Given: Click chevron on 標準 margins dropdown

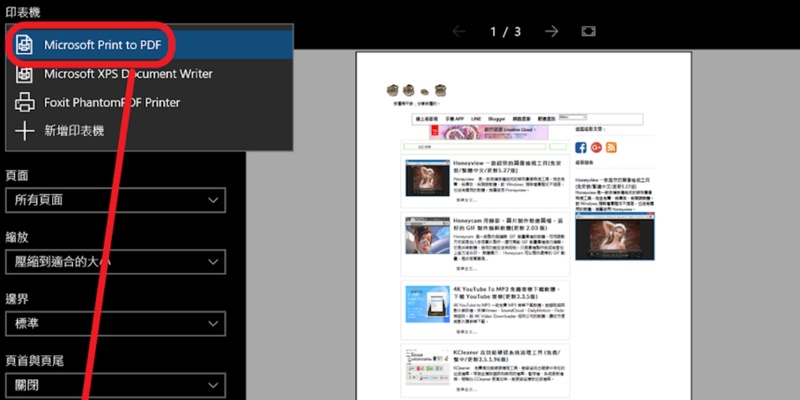Looking at the screenshot, I should (213, 324).
